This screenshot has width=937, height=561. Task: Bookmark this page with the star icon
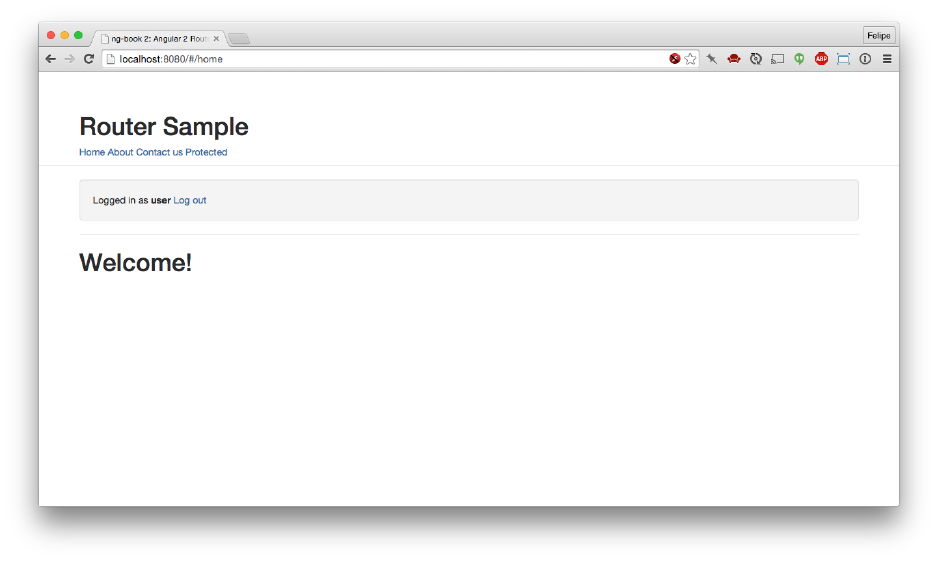(x=690, y=59)
